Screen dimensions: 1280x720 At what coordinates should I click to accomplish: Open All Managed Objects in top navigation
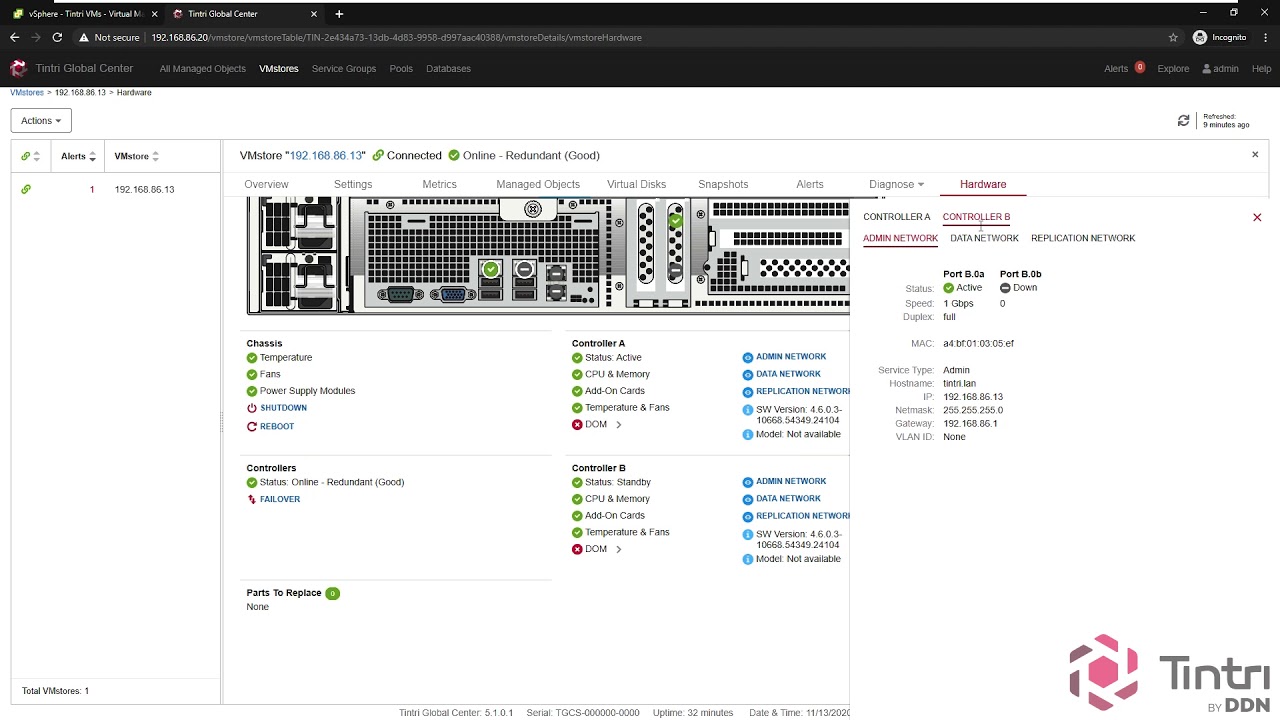pos(202,69)
